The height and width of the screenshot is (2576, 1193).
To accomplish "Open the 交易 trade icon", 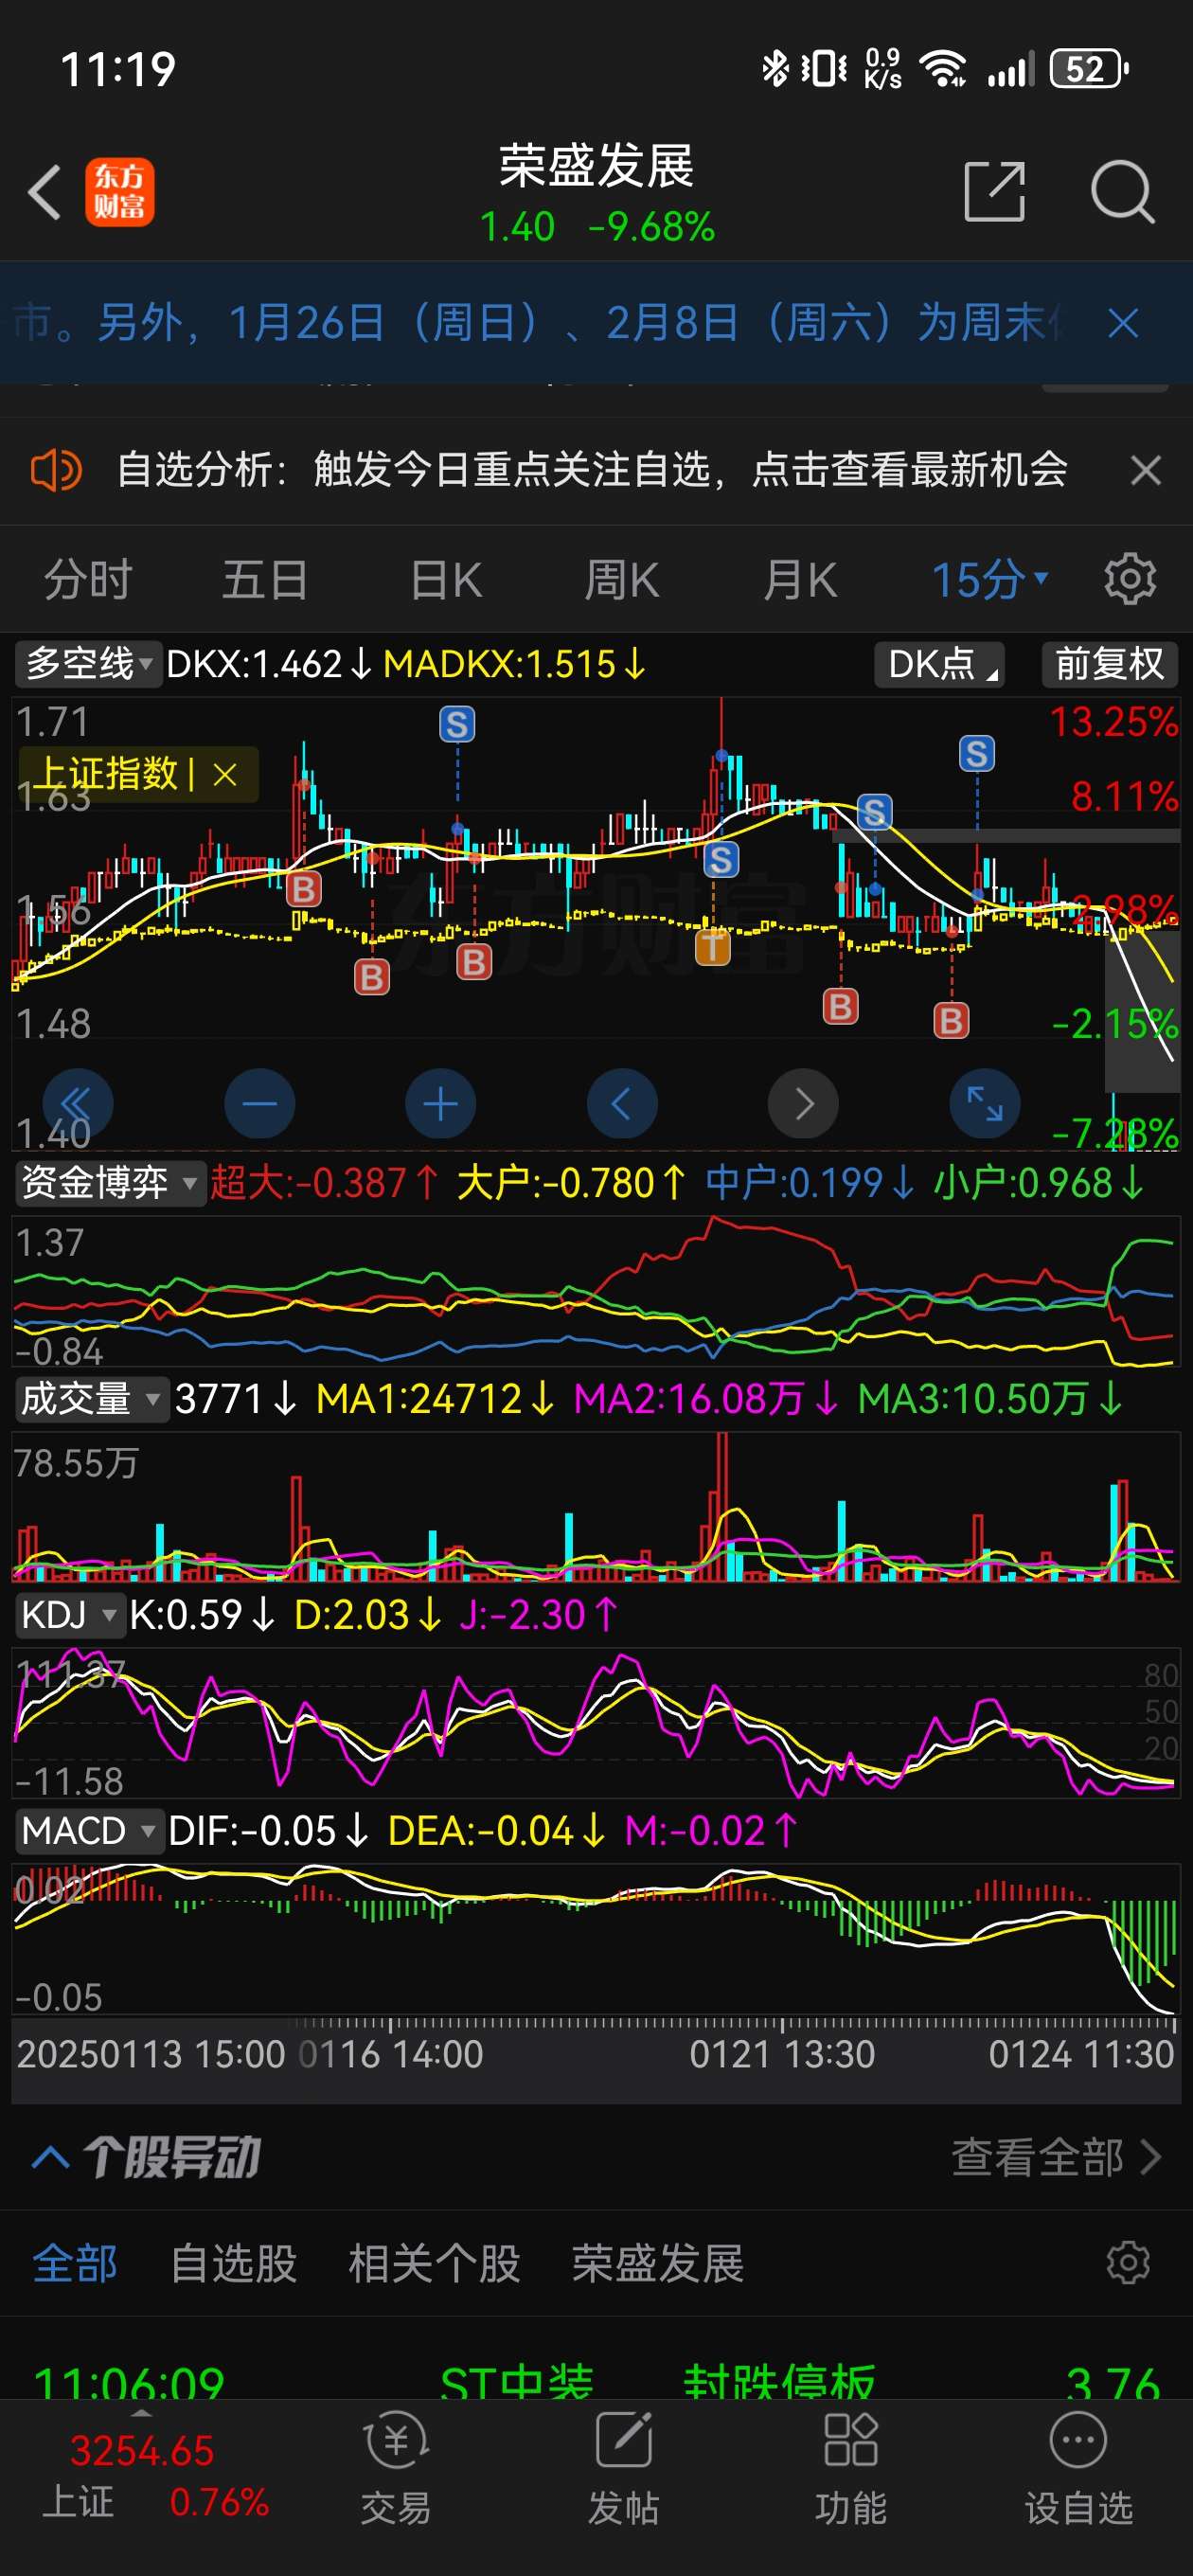I will coord(396,2468).
